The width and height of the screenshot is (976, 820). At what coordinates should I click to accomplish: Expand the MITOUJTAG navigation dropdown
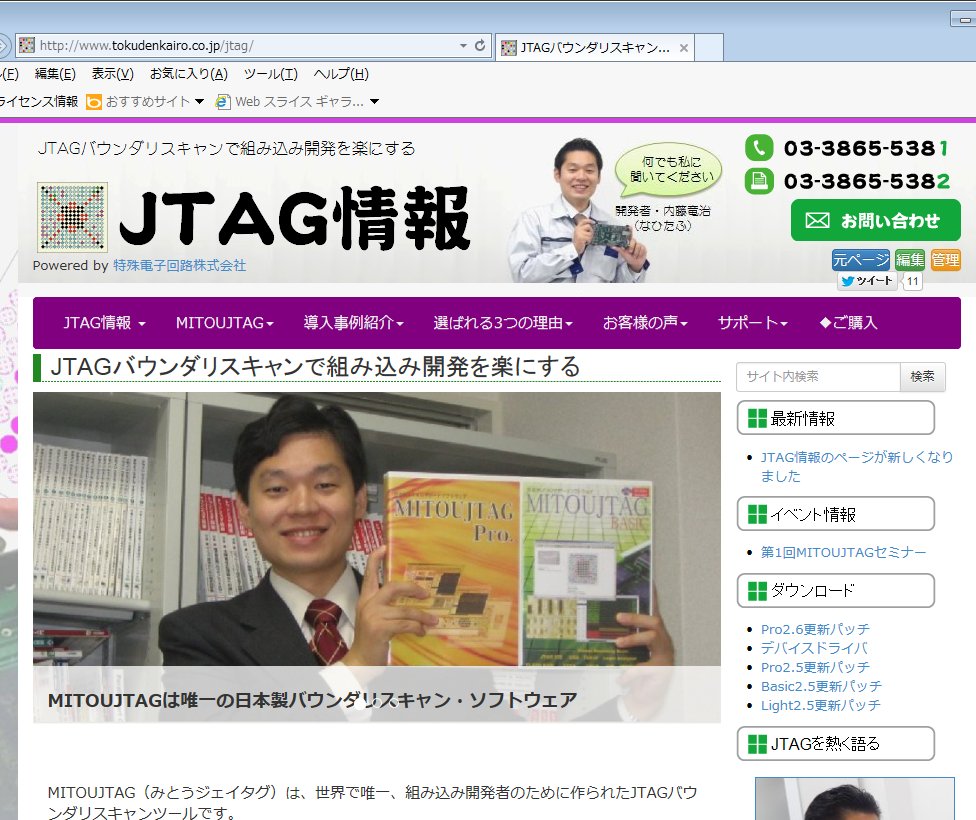[225, 323]
